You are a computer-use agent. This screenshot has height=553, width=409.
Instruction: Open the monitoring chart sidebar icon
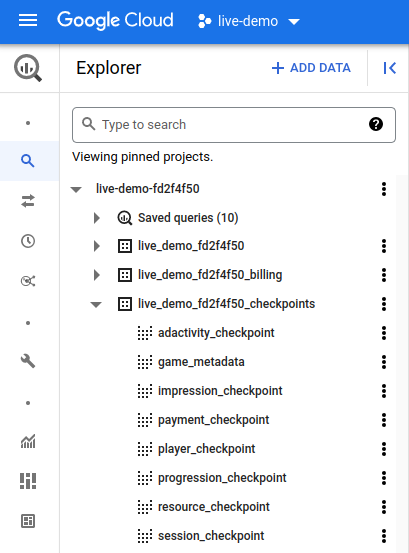click(x=28, y=441)
